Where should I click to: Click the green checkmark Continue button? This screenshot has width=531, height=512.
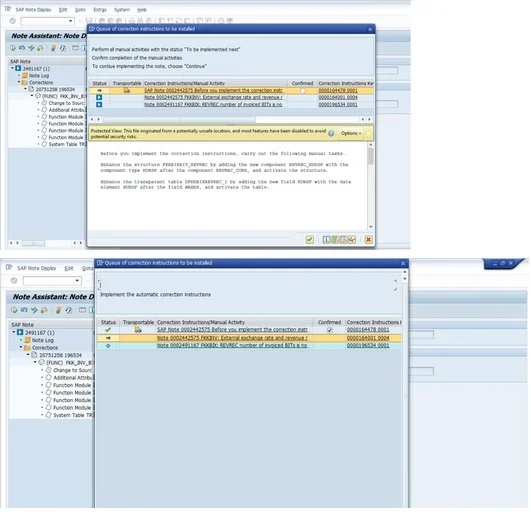(310, 240)
